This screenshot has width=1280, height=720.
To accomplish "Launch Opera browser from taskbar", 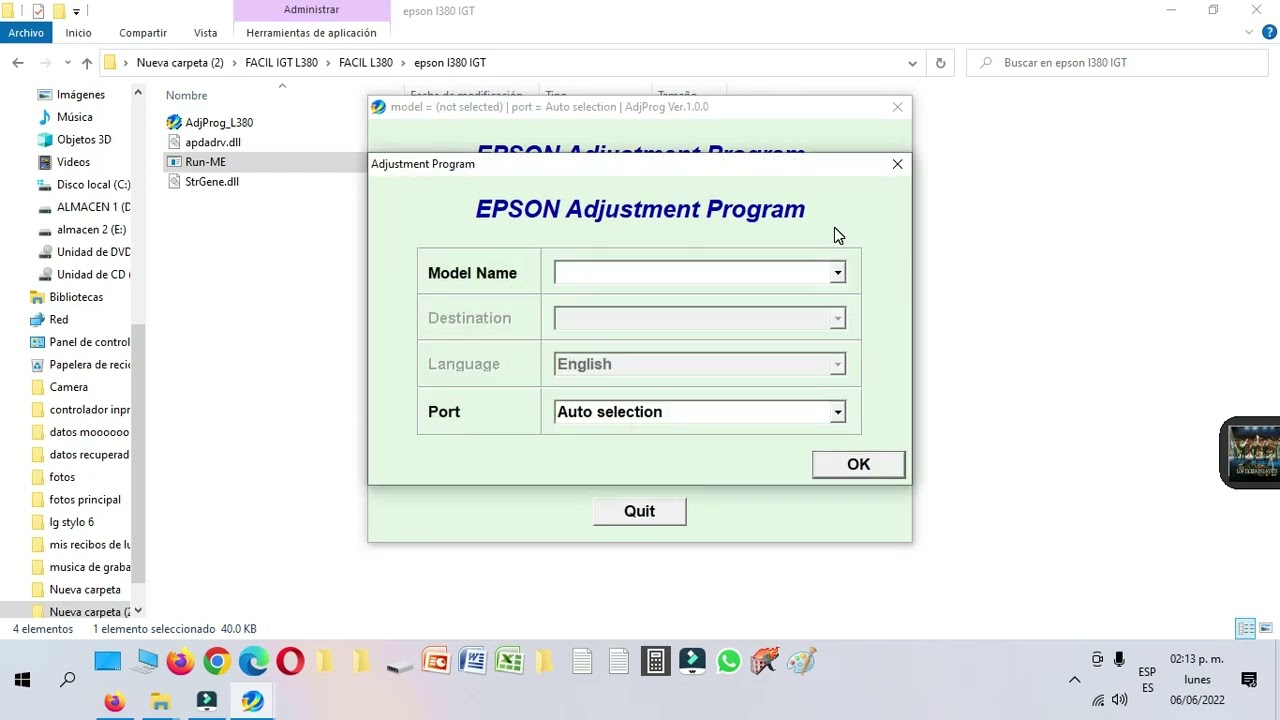I will tap(290, 661).
